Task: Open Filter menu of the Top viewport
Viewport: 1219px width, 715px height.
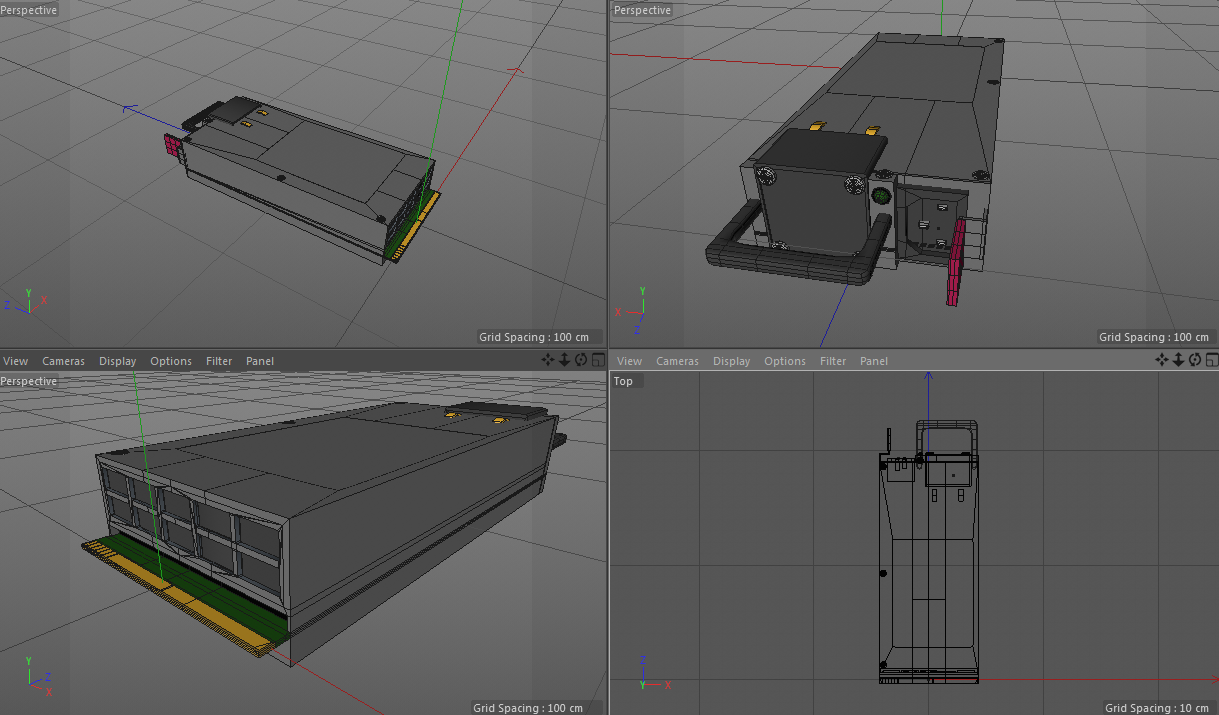Action: point(833,361)
